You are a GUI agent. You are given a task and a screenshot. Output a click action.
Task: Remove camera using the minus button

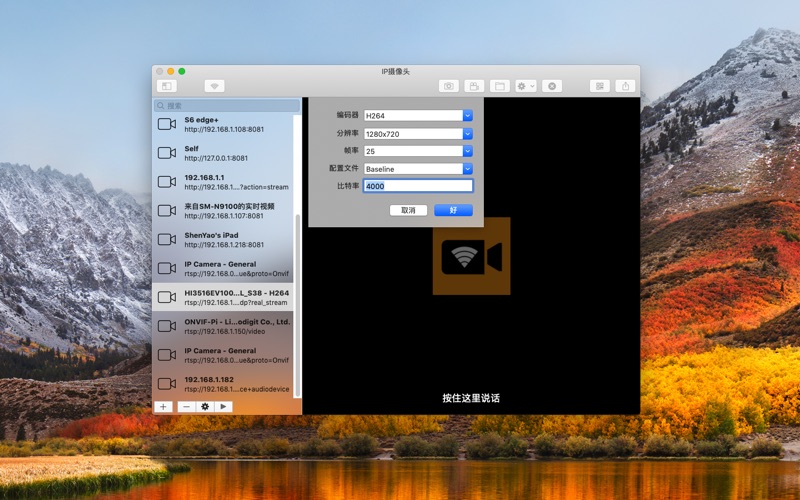coord(185,406)
